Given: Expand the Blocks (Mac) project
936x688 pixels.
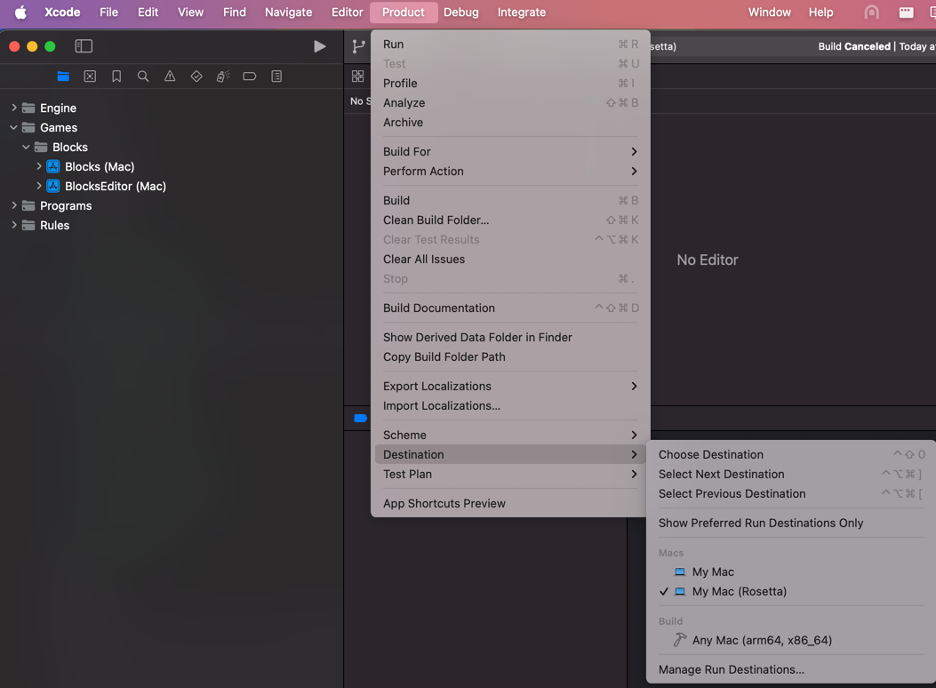Looking at the screenshot, I should (39, 166).
